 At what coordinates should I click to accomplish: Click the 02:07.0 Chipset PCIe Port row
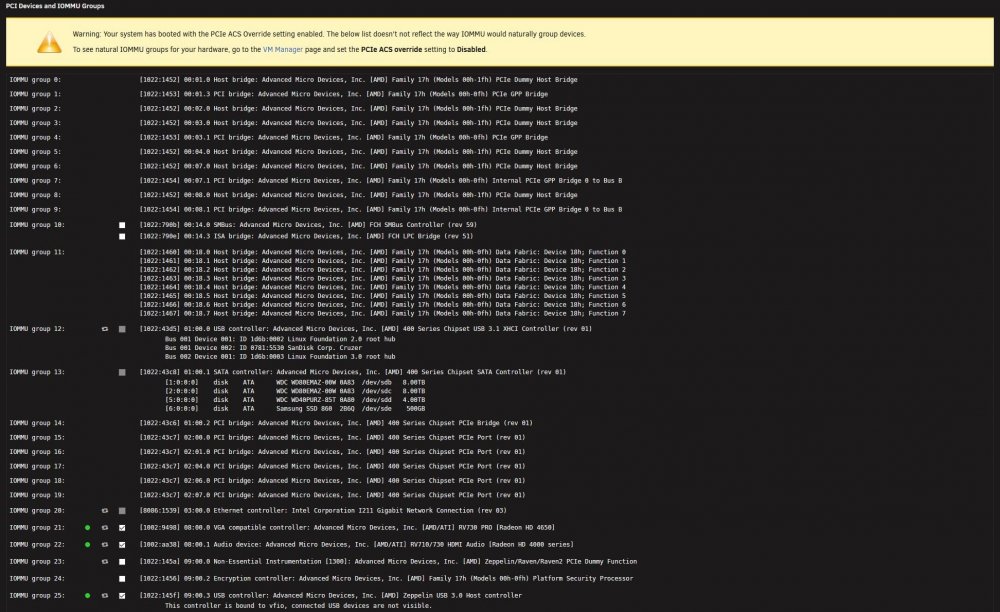pyautogui.click(x=332, y=495)
